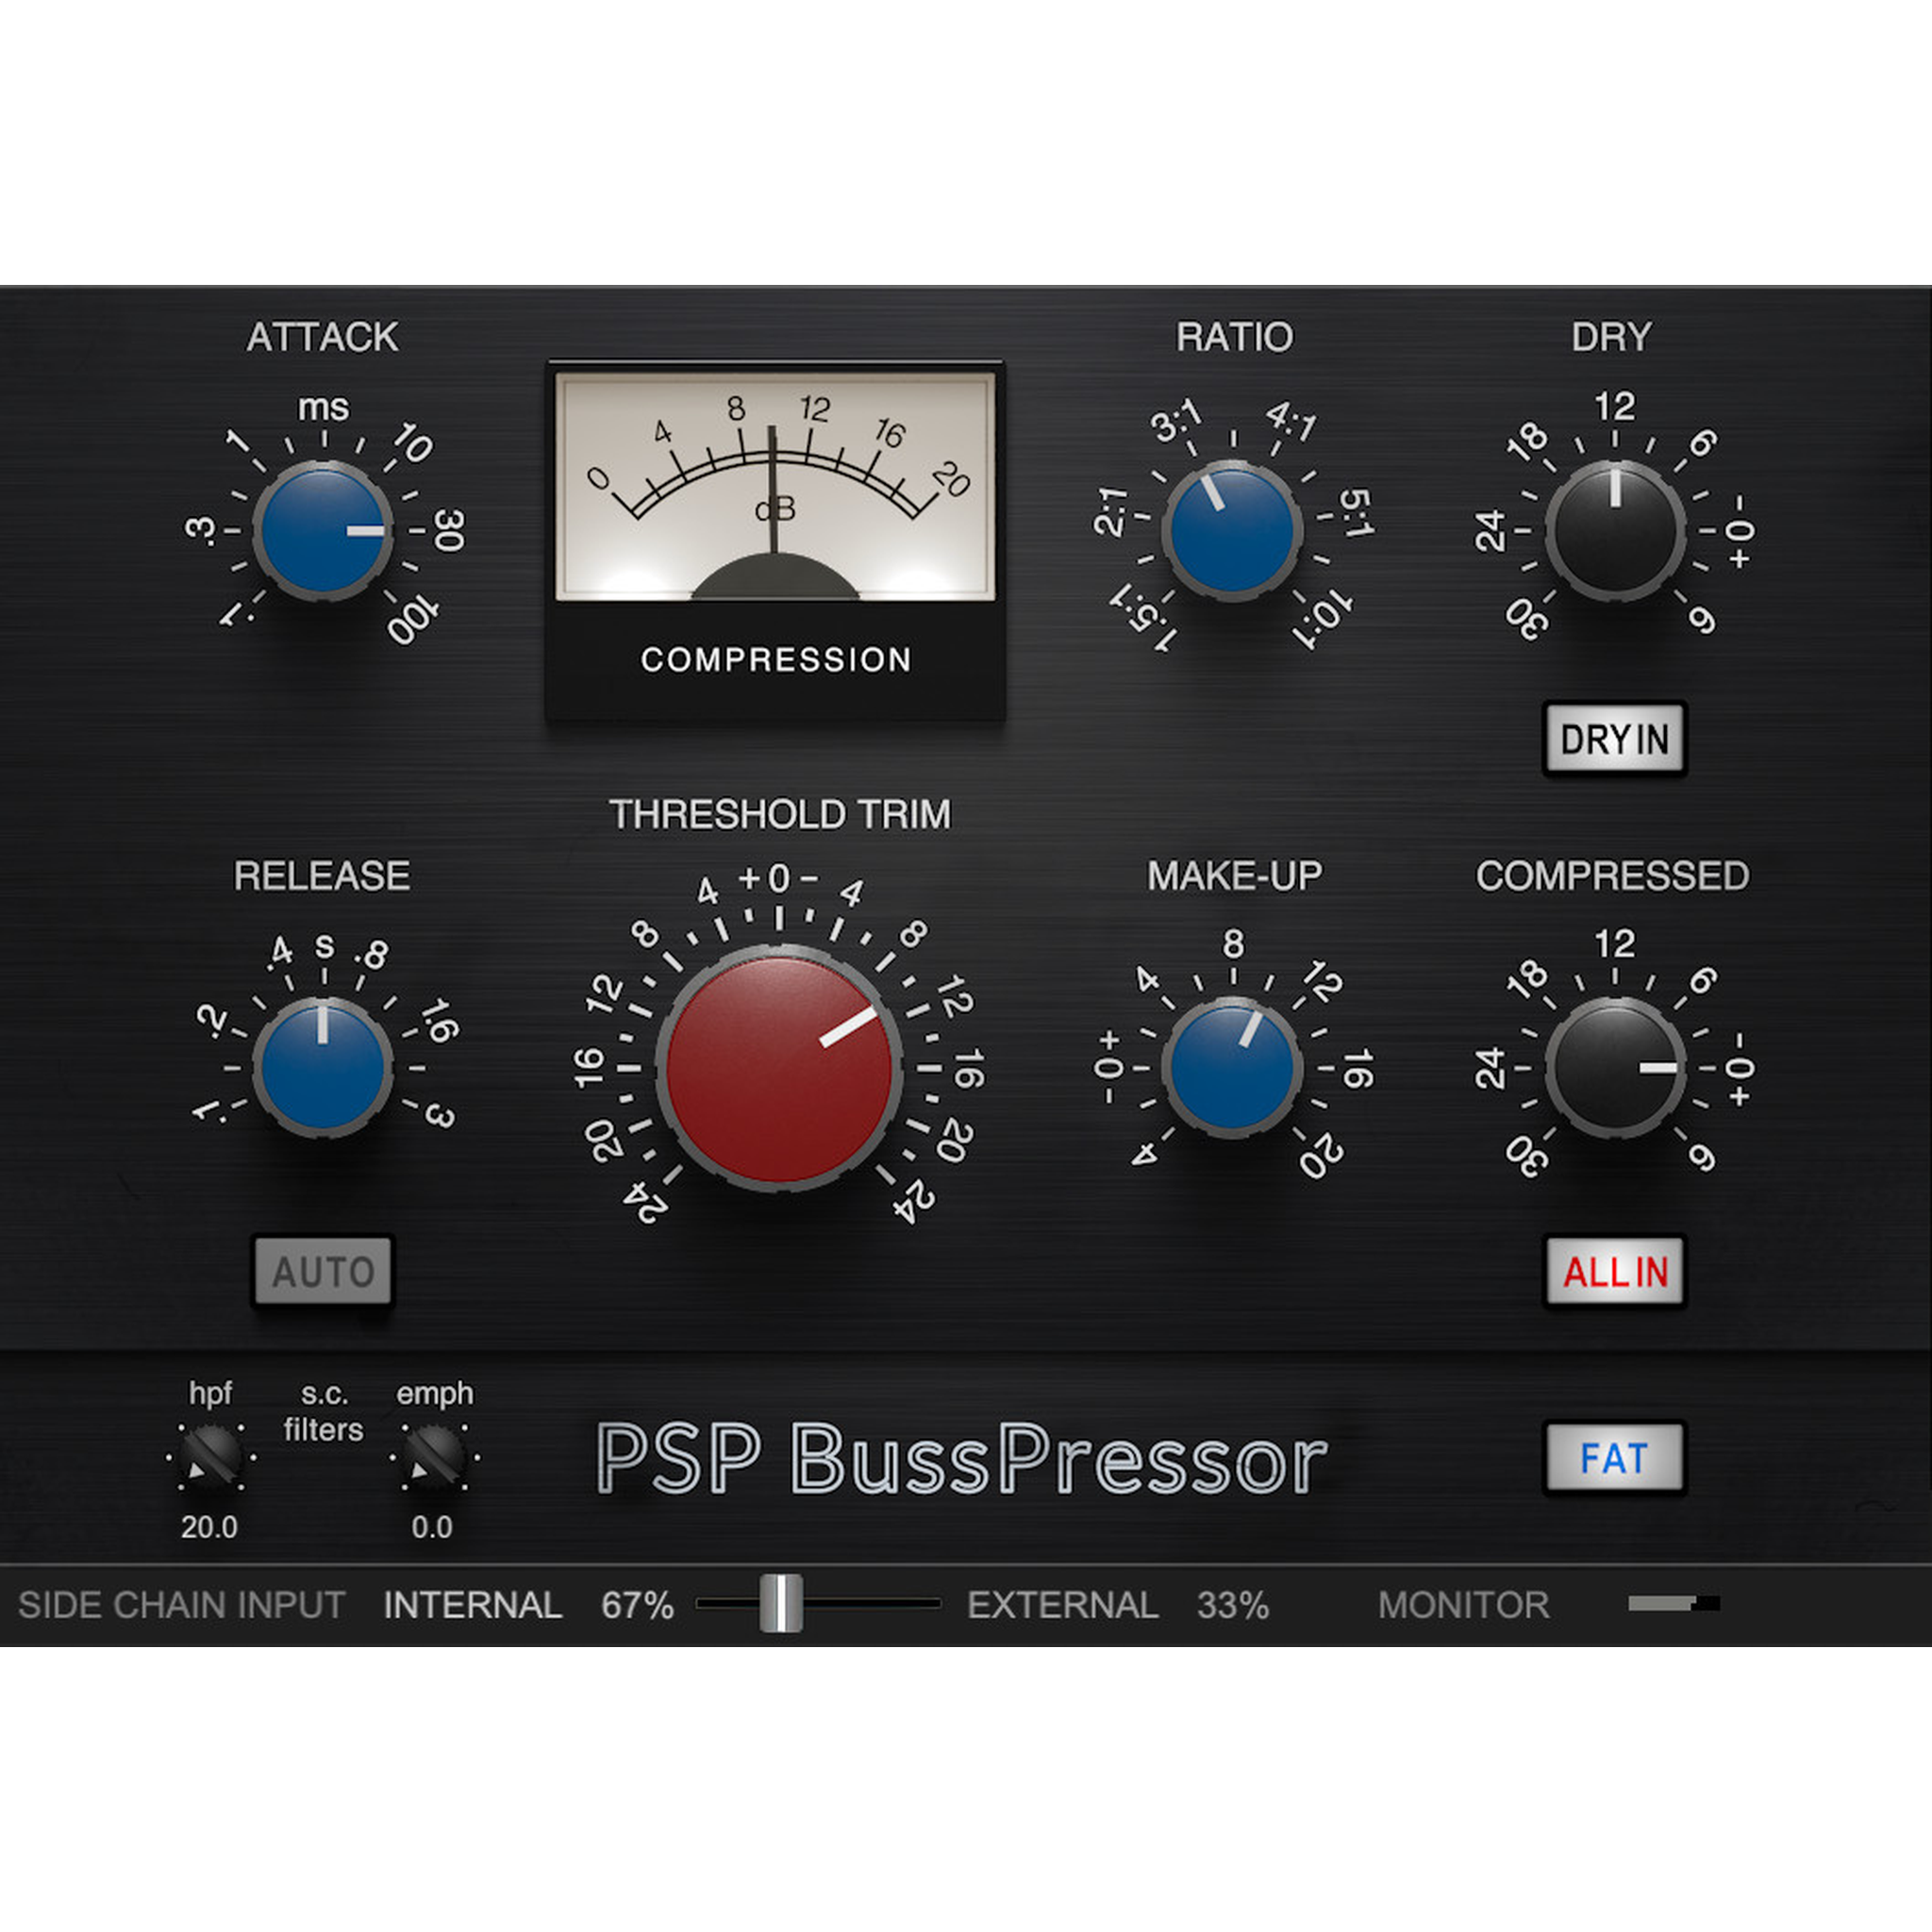Viewport: 1932px width, 1932px height.
Task: Click the emph value field showing 0.0
Action: coord(432,1527)
